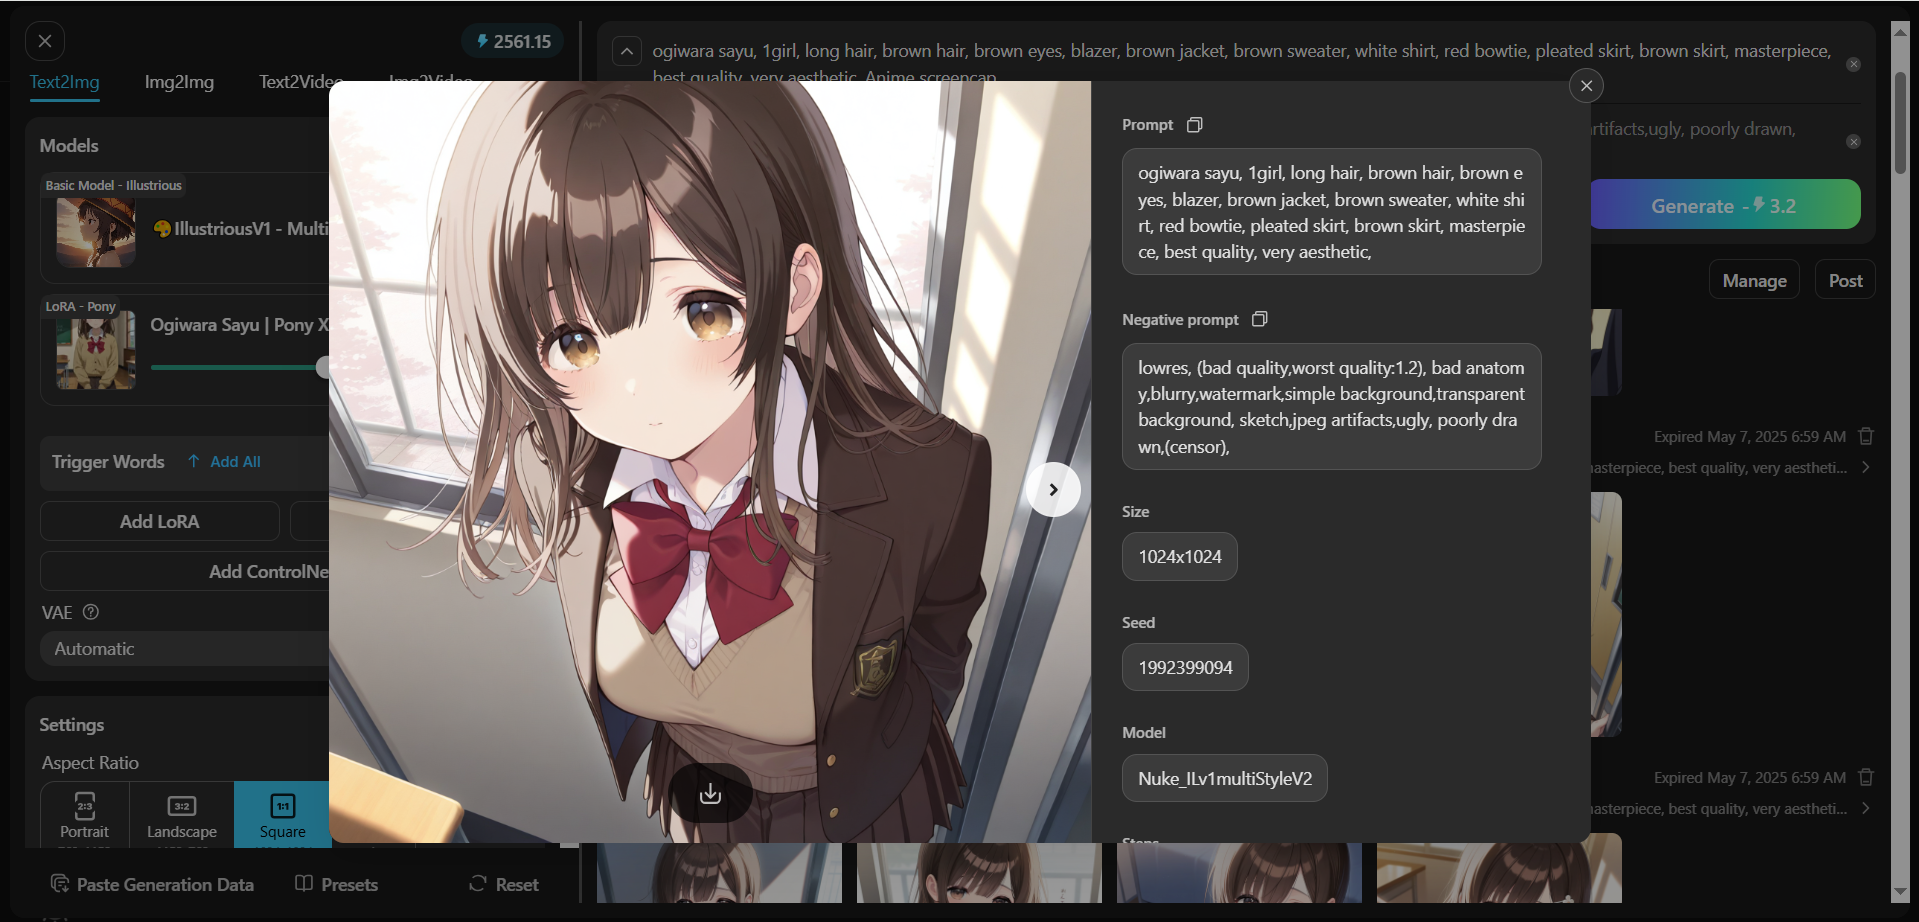
Task: Add all trigger words
Action: (x=224, y=461)
